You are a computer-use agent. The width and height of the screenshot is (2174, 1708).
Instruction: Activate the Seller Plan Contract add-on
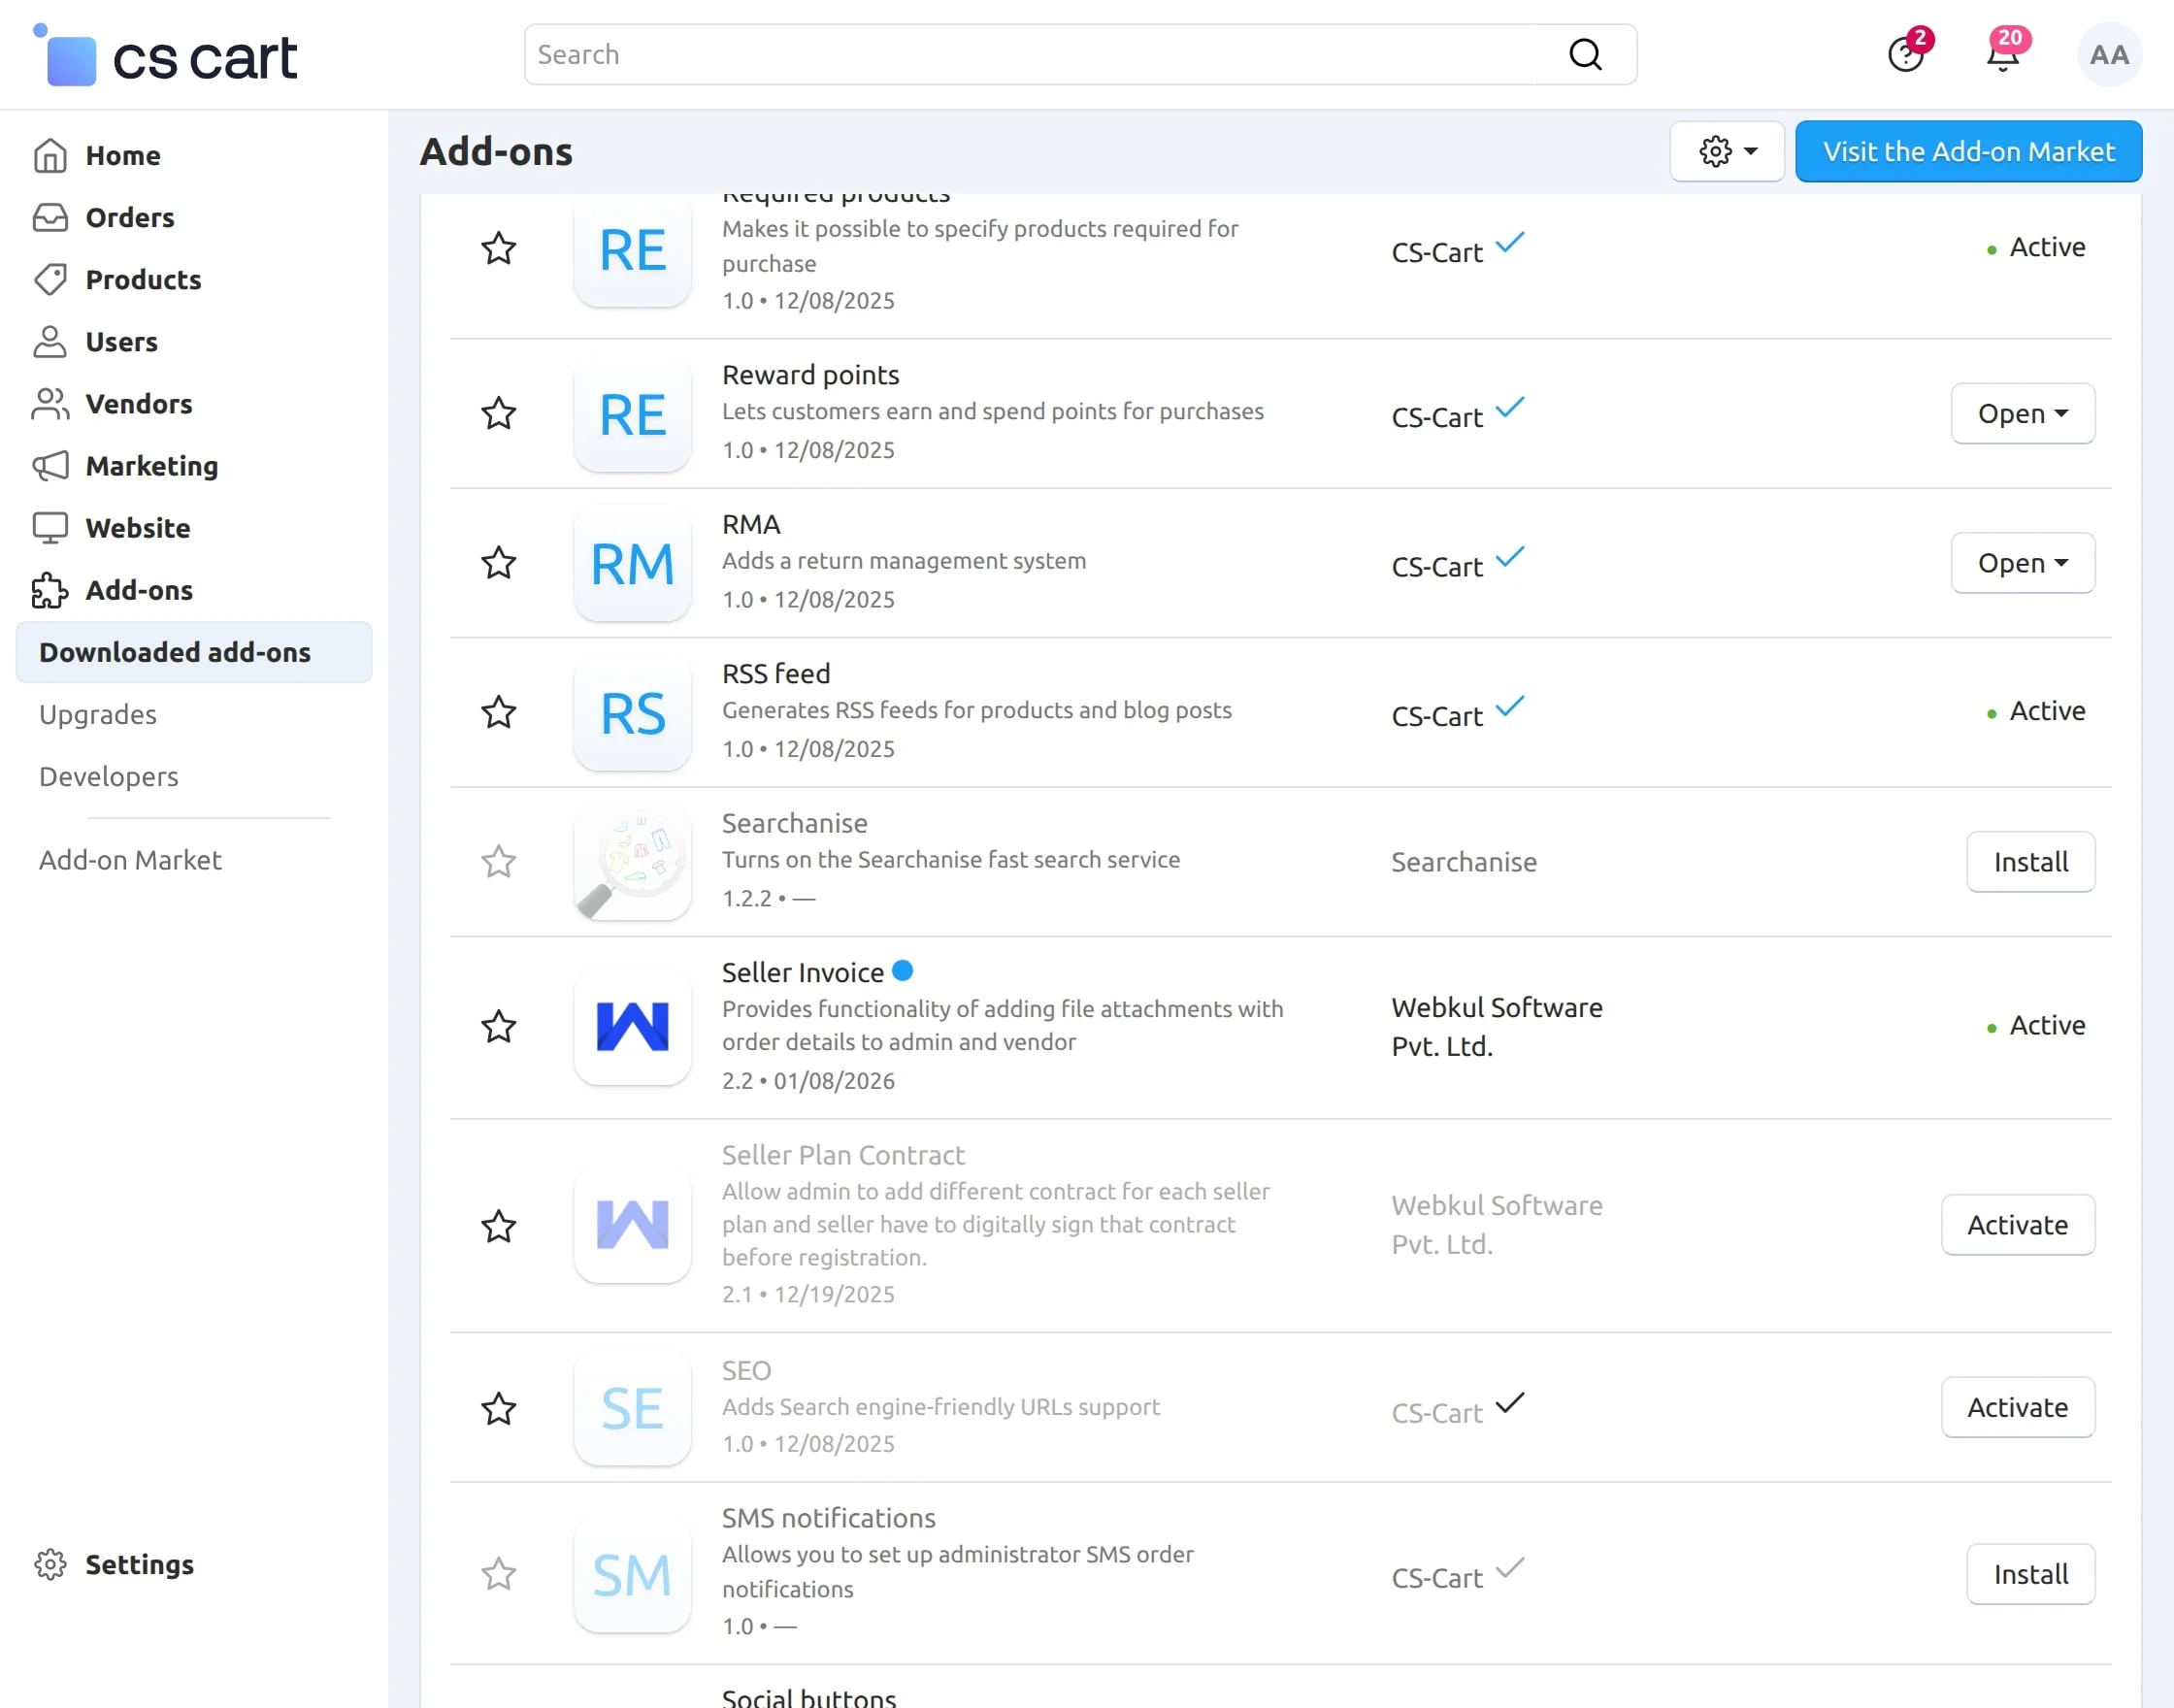click(2017, 1225)
